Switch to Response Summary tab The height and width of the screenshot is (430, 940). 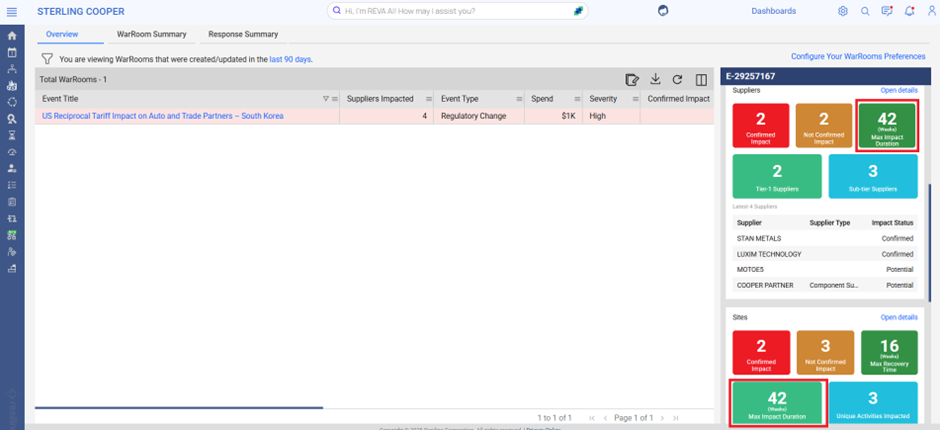point(243,34)
